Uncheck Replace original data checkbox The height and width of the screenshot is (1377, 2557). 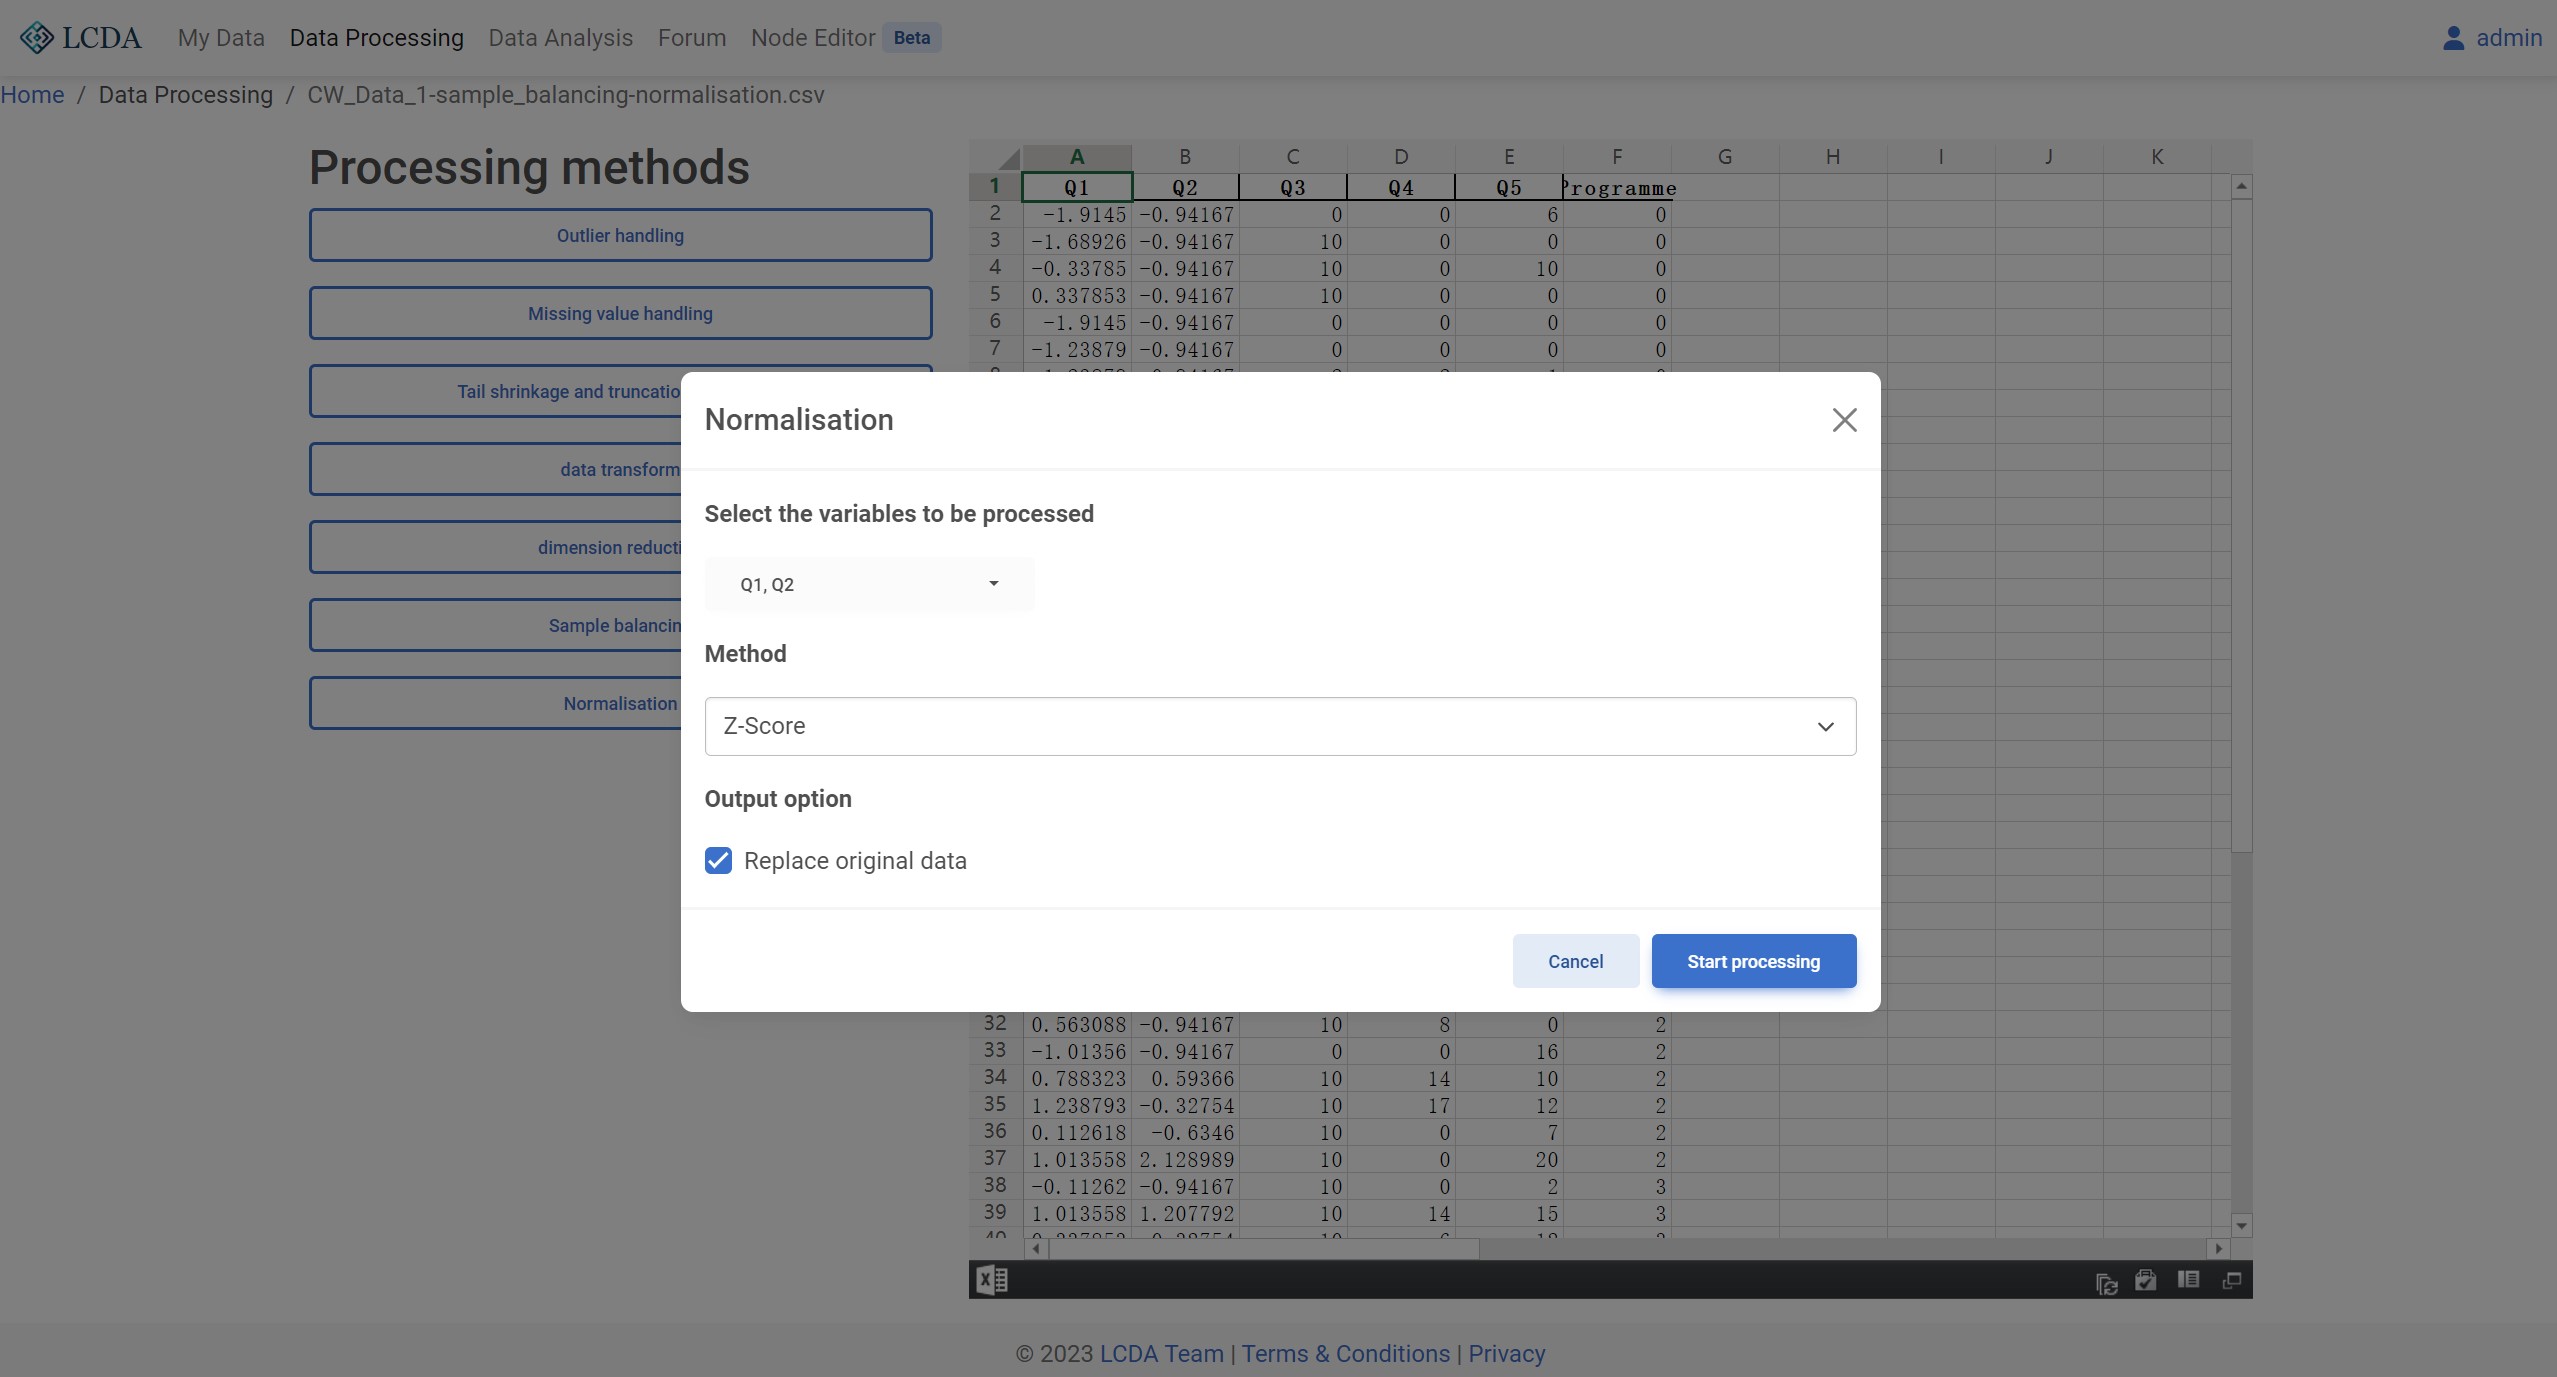[x=718, y=861]
